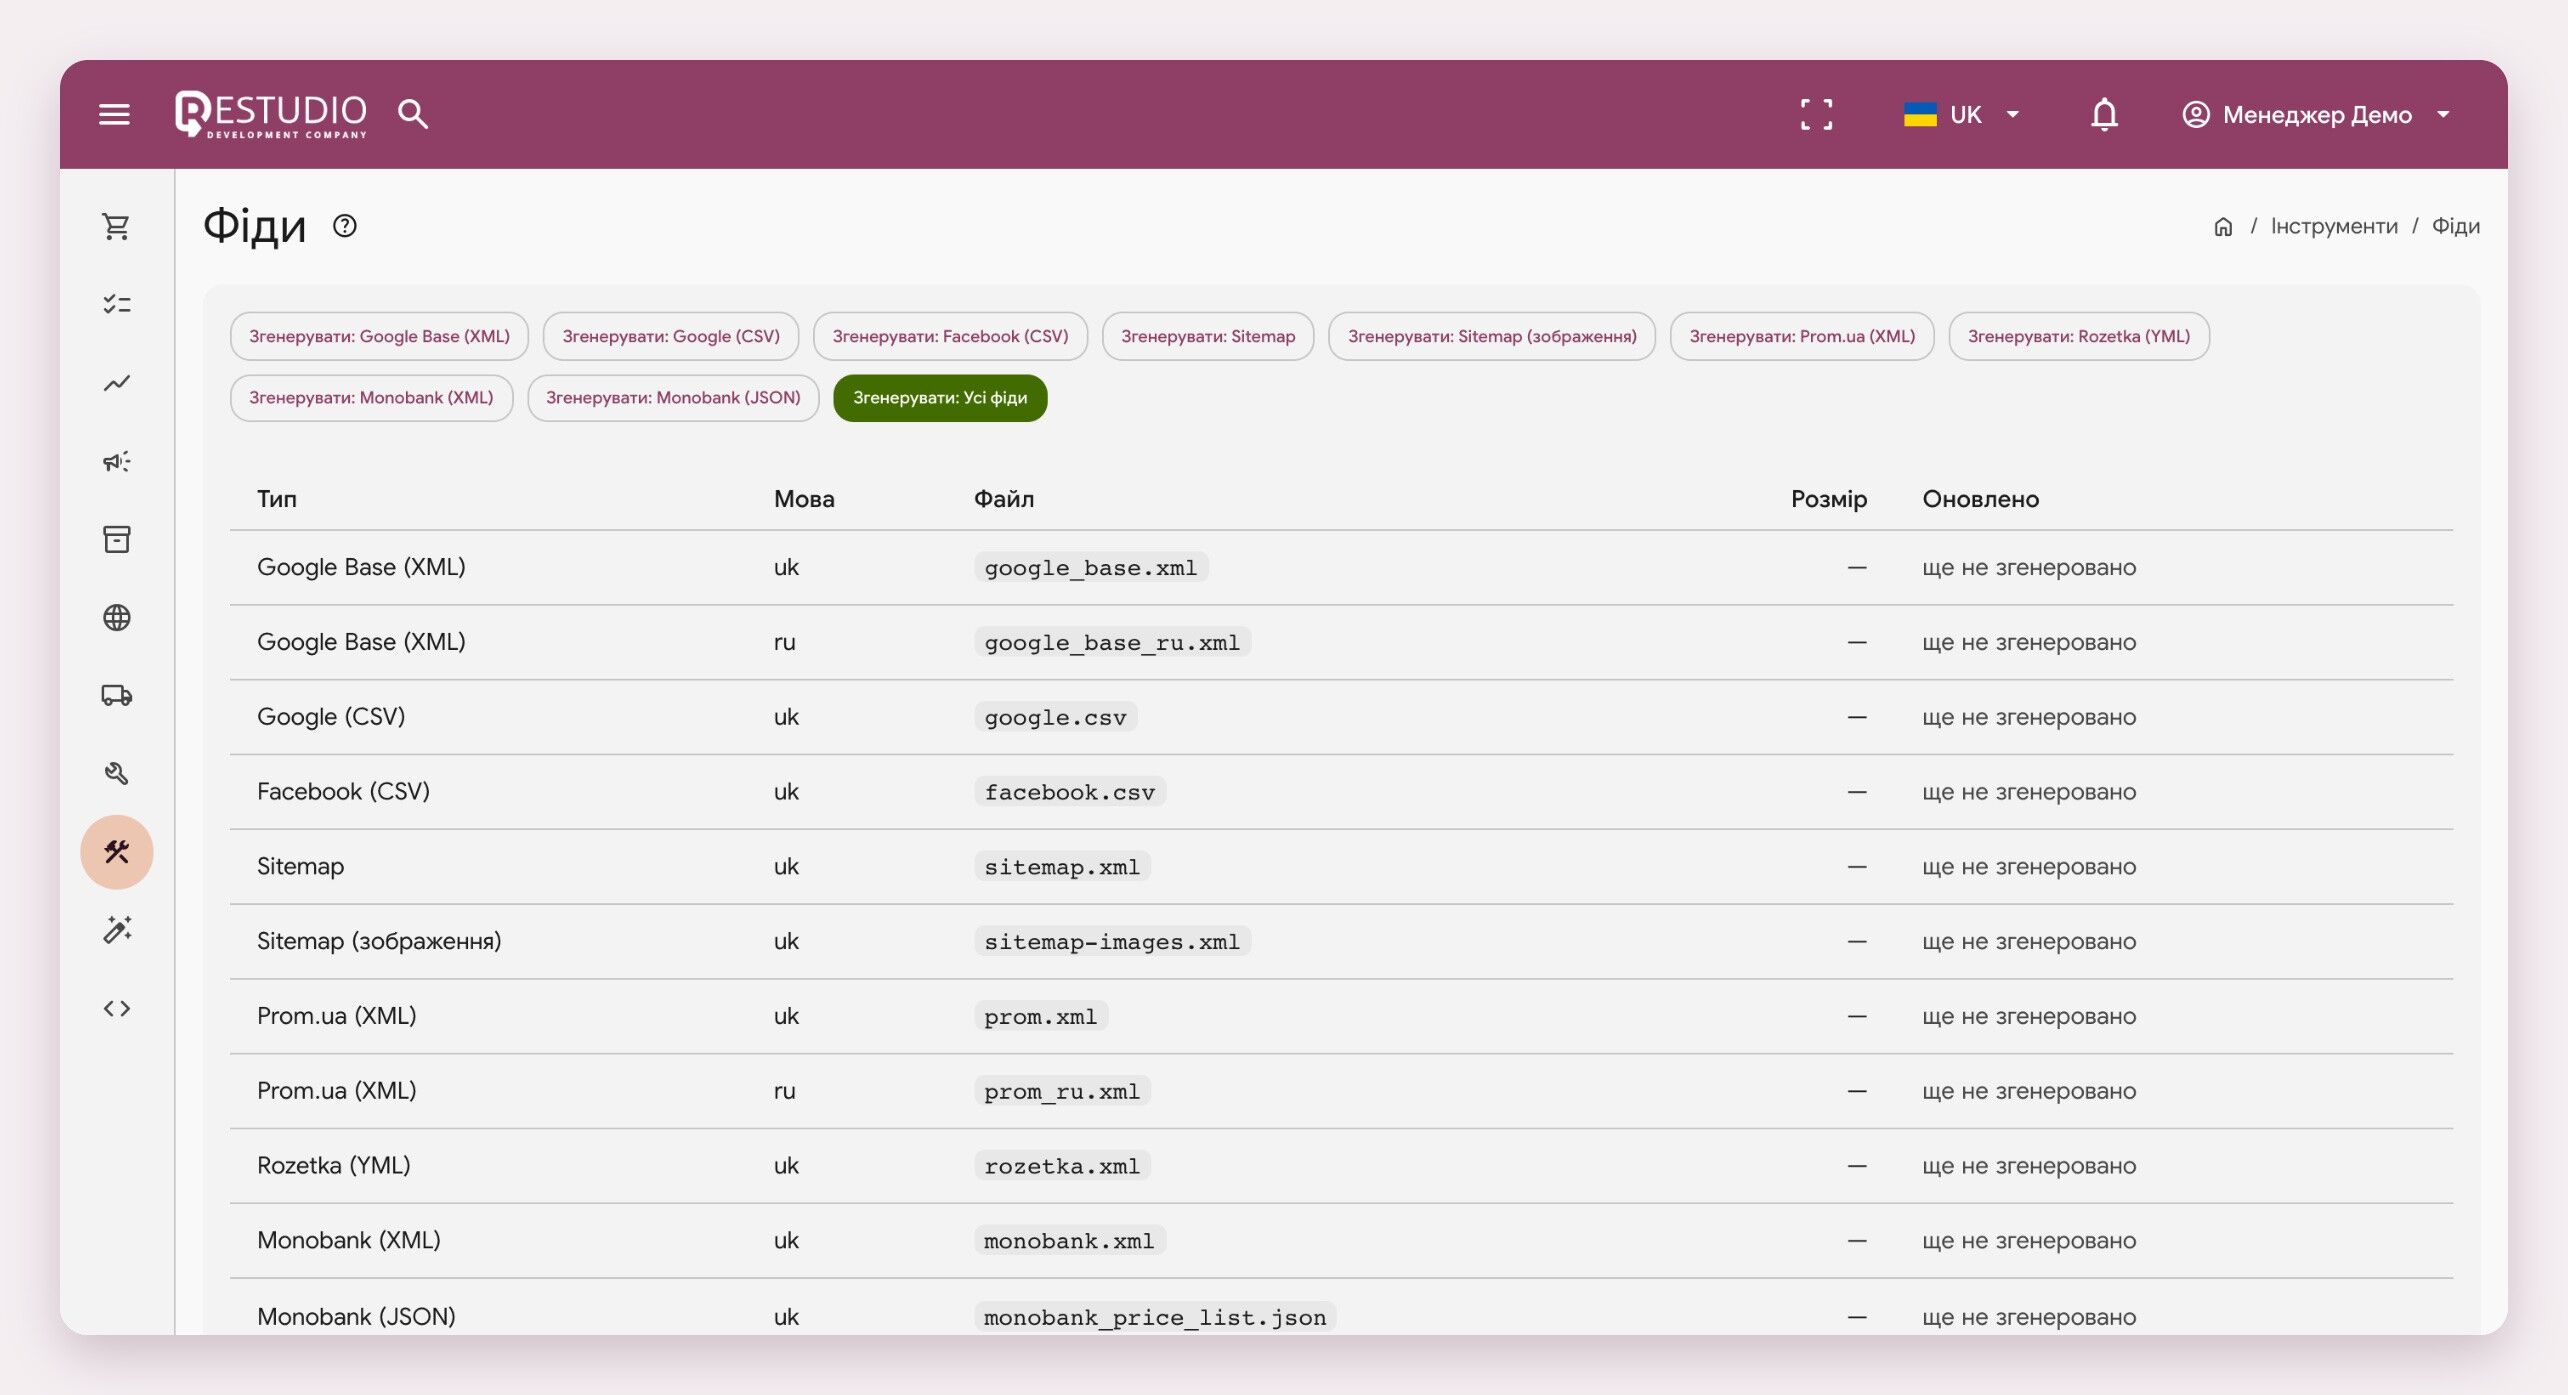
Task: Open the globe sidebar icon
Action: (x=117, y=617)
